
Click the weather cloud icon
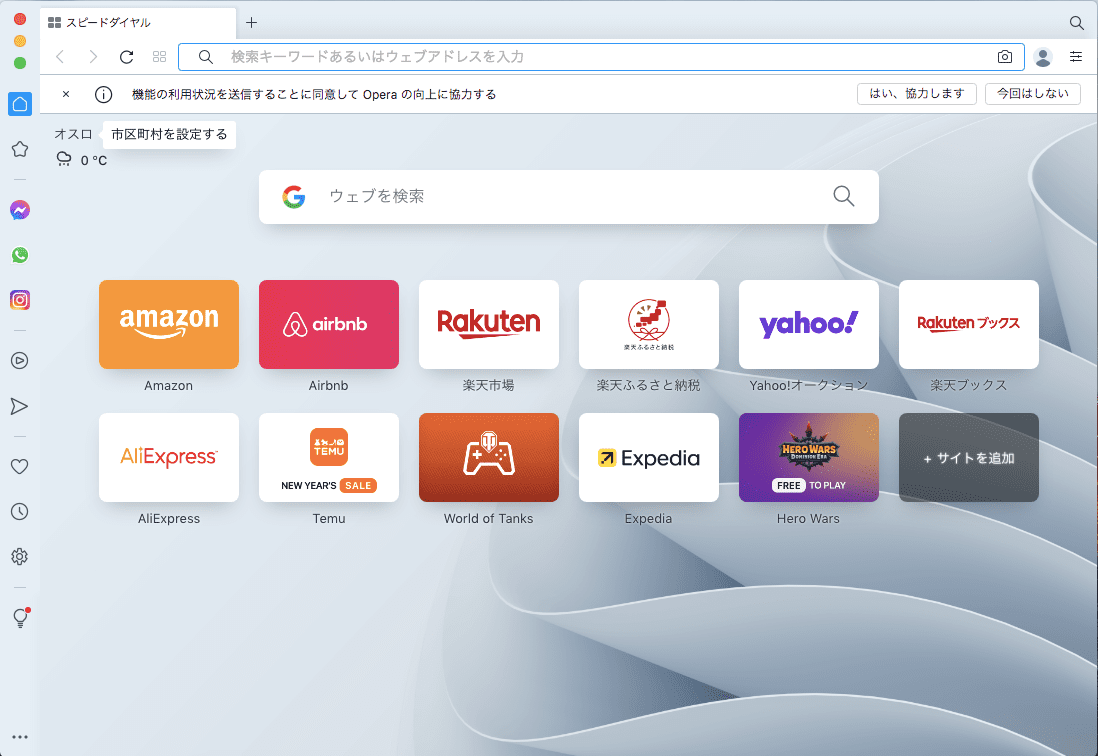point(64,160)
